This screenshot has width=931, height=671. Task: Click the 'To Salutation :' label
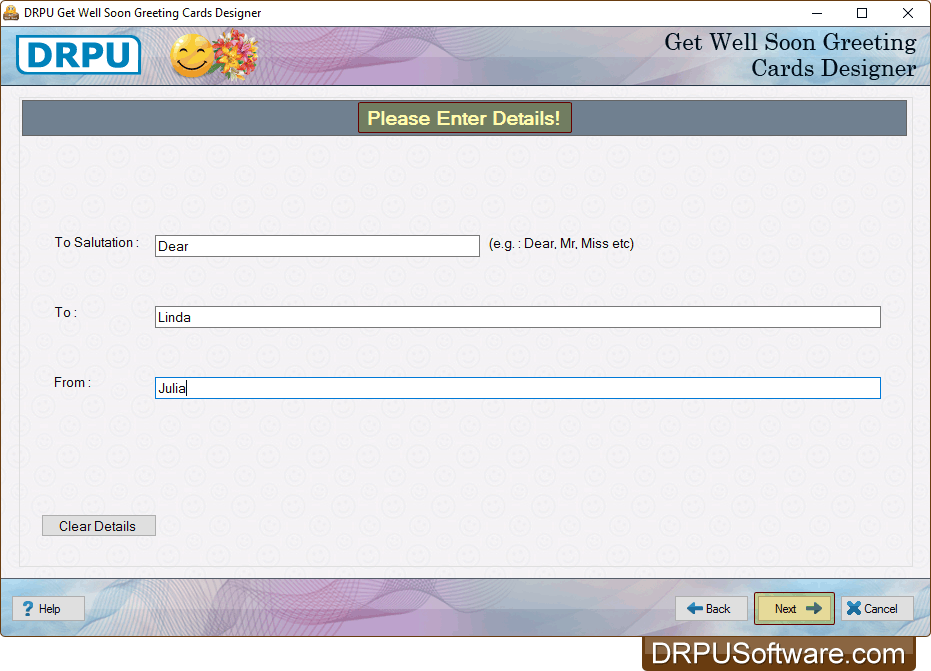coord(97,242)
